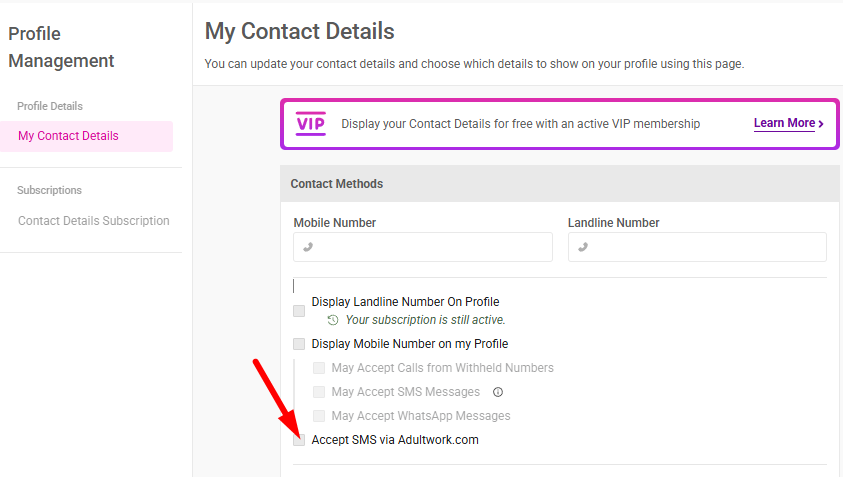
Task: Click the Subscriptions sidebar heading
Action: coord(50,190)
